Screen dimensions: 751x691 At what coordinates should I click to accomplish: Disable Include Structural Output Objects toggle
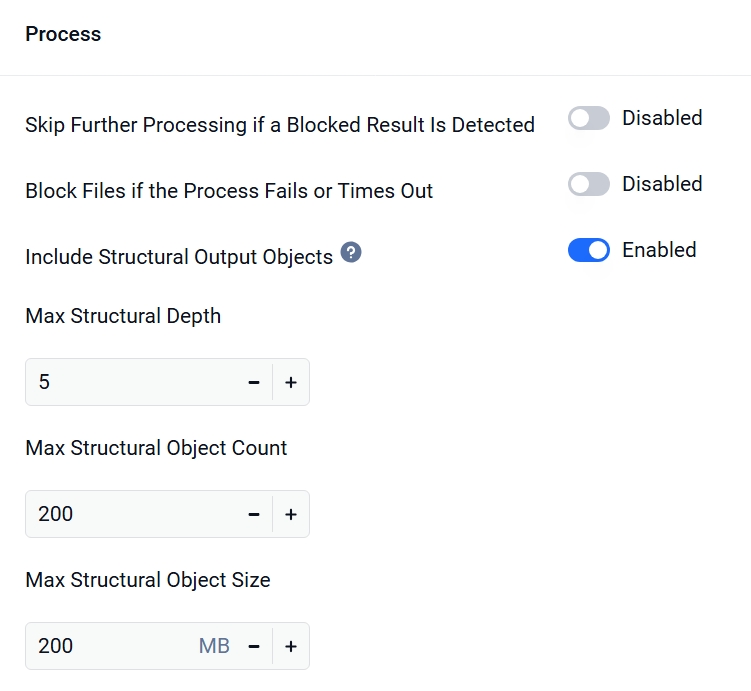[589, 250]
